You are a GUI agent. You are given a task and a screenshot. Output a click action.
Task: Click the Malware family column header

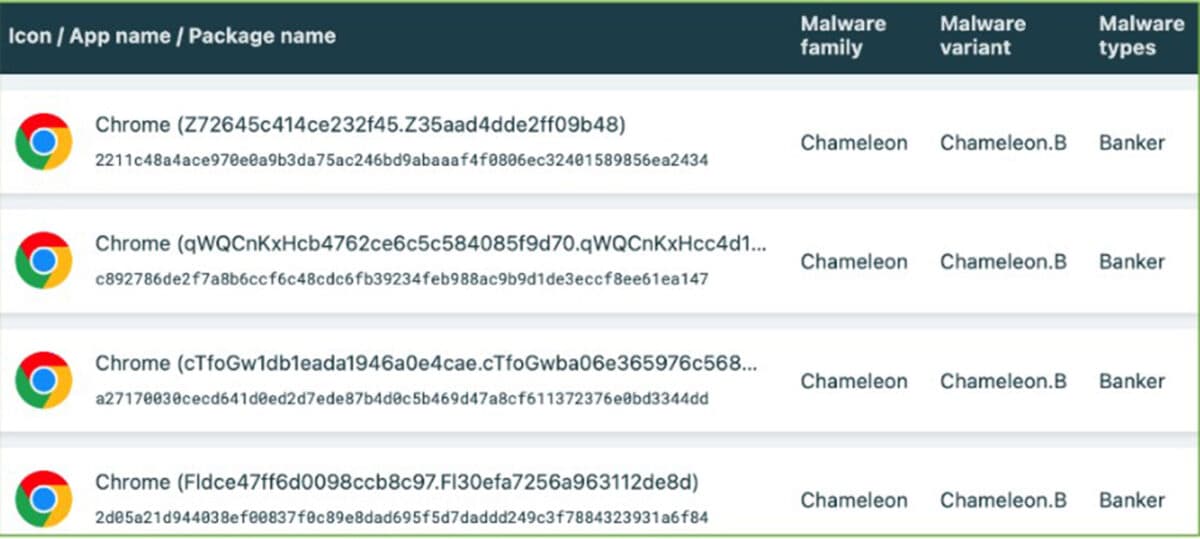click(845, 36)
